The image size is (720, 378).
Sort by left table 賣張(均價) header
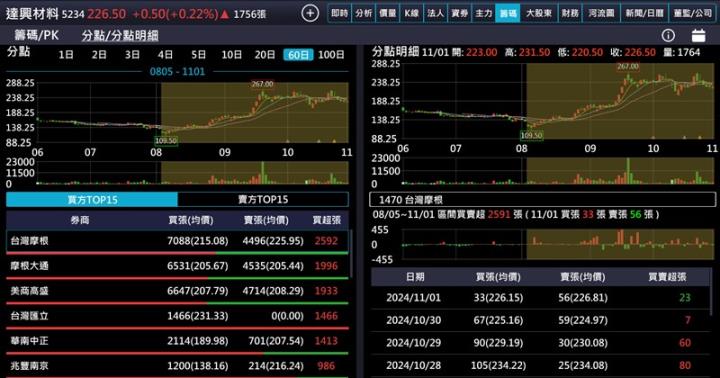(x=266, y=220)
